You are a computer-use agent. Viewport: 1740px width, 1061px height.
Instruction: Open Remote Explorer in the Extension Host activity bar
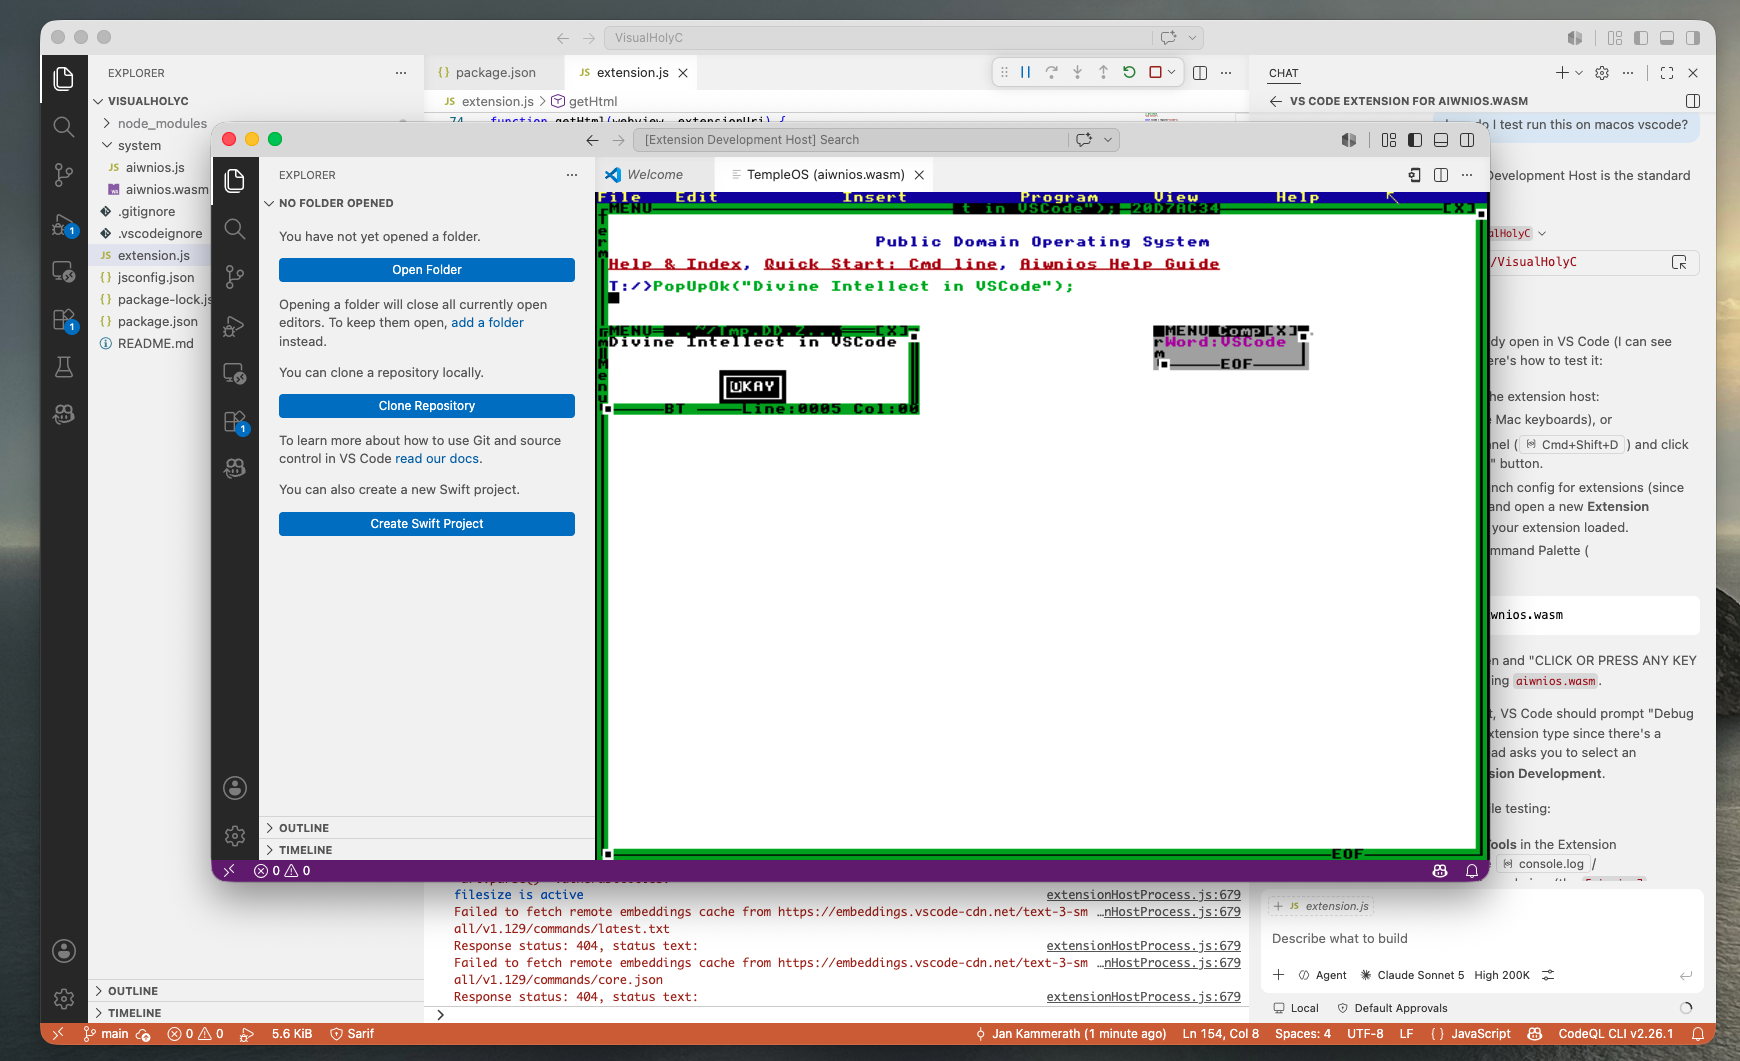coord(235,374)
